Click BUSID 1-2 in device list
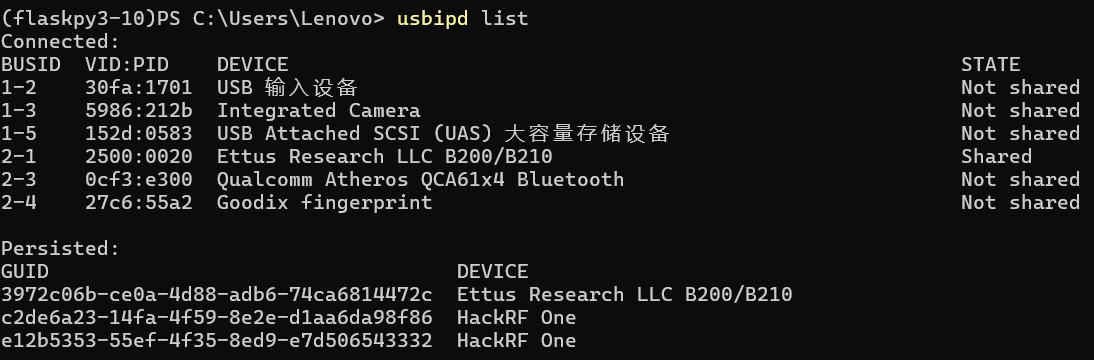 pyautogui.click(x=19, y=87)
